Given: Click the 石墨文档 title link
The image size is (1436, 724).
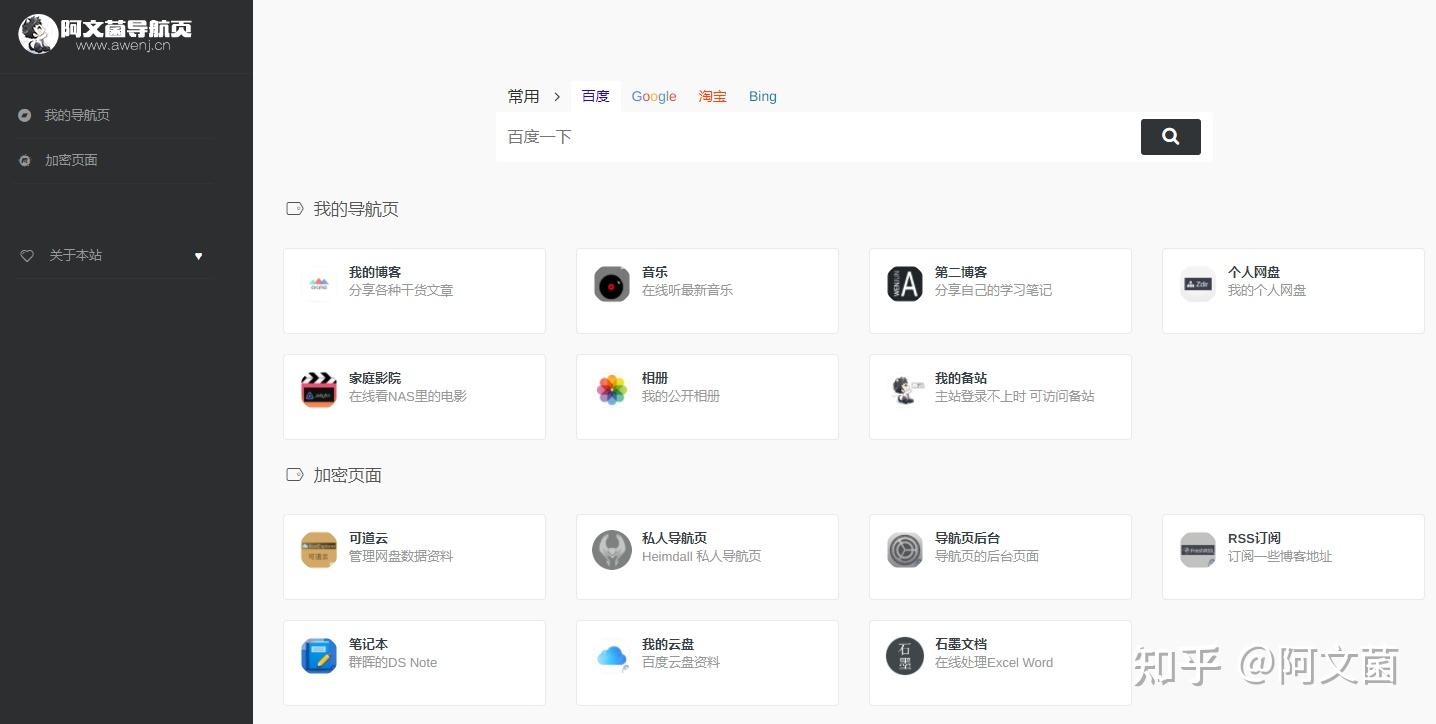Looking at the screenshot, I should click(961, 644).
